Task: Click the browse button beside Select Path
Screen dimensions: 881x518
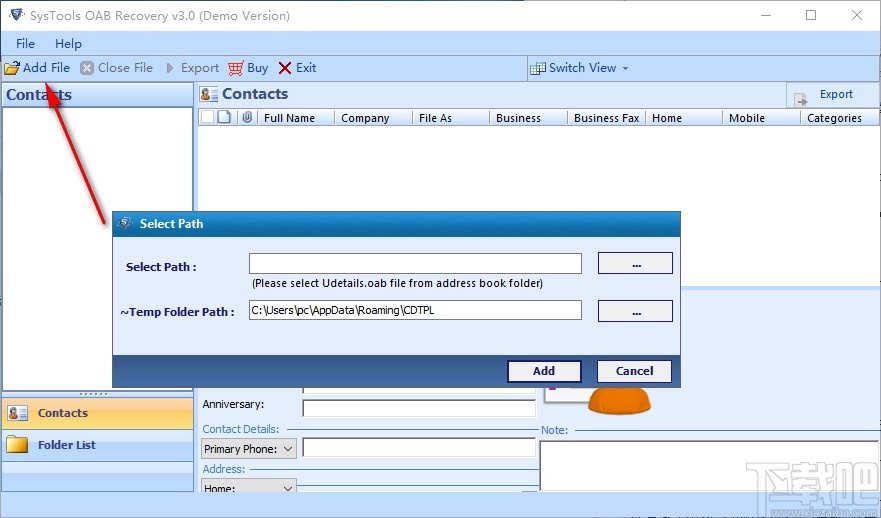Action: [635, 263]
